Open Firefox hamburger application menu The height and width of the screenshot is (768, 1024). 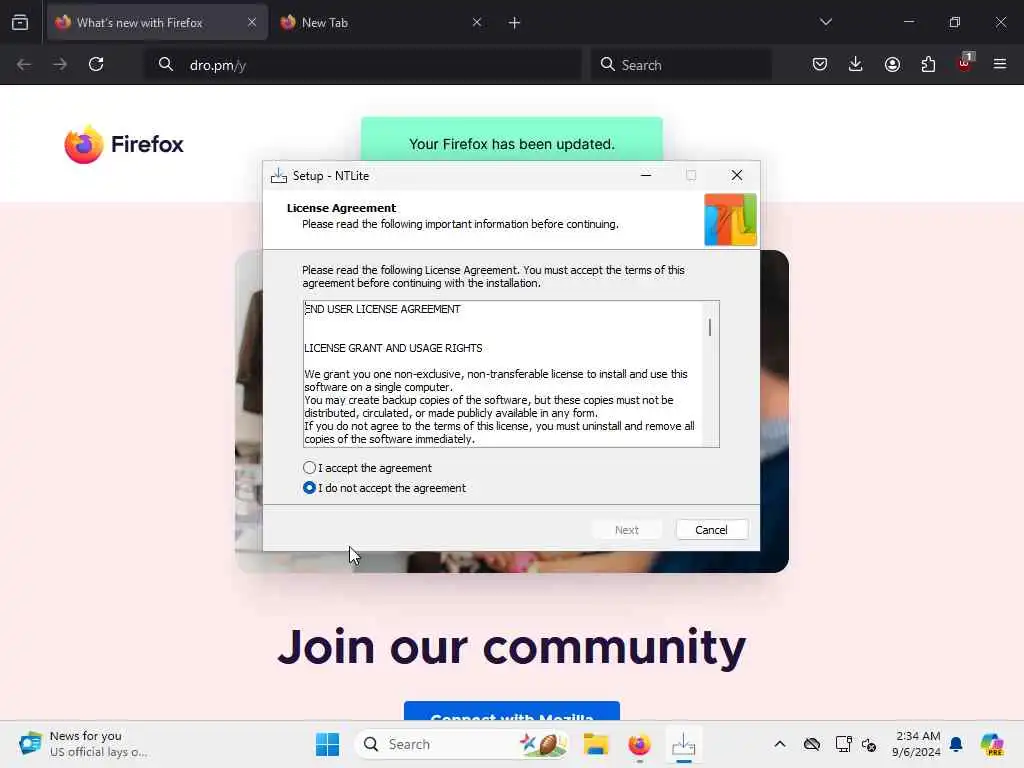click(x=1000, y=65)
